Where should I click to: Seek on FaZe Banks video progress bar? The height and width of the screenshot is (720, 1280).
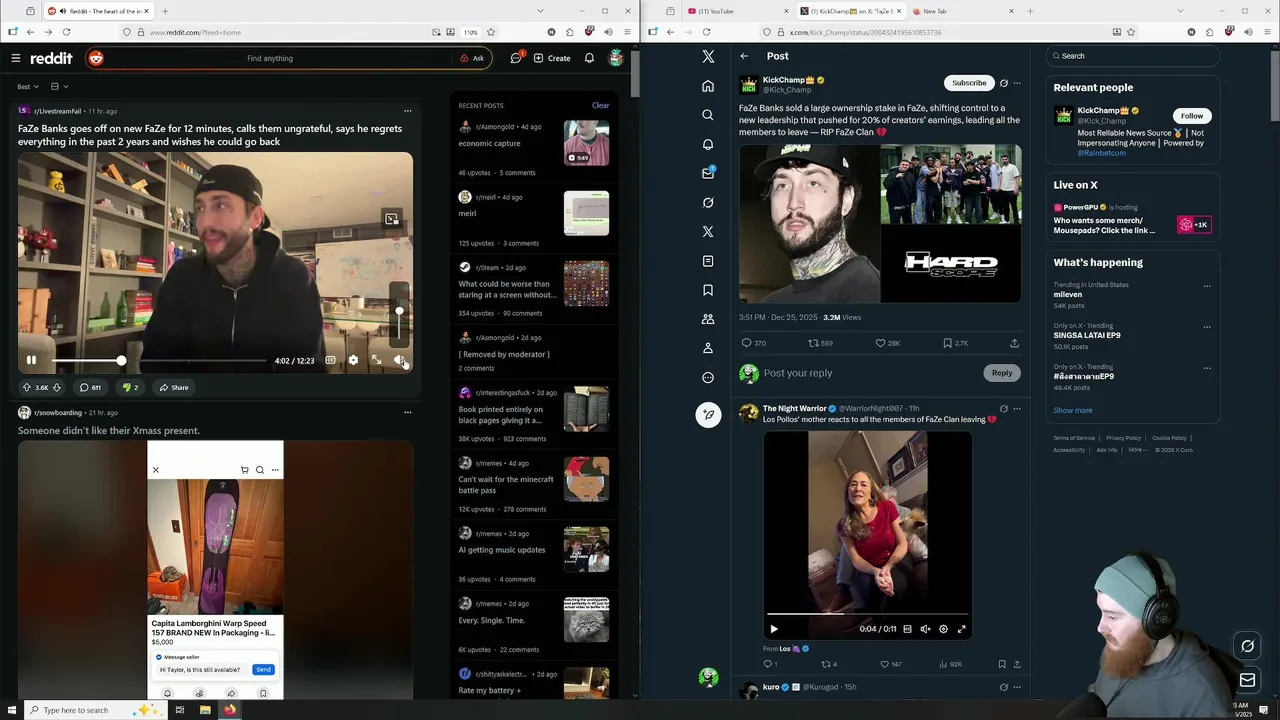pyautogui.click(x=159, y=360)
